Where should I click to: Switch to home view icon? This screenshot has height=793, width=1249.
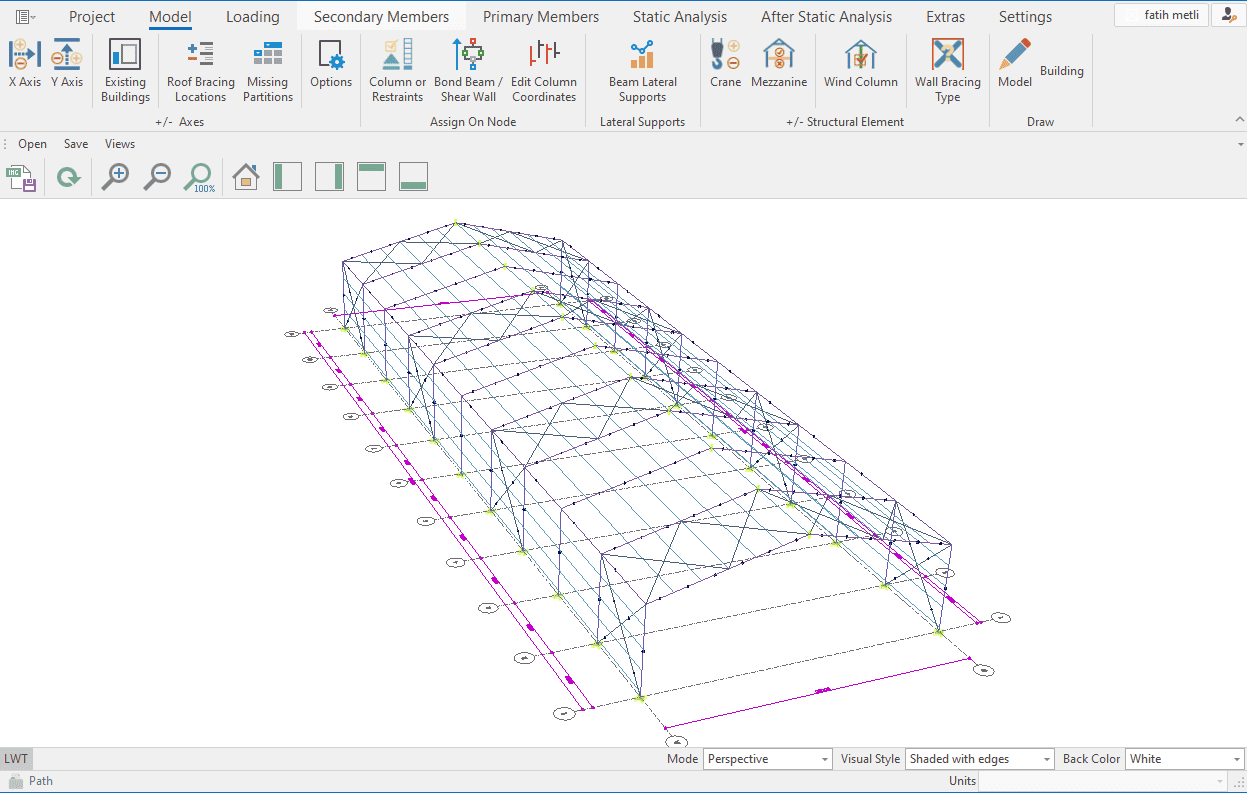pos(245,178)
